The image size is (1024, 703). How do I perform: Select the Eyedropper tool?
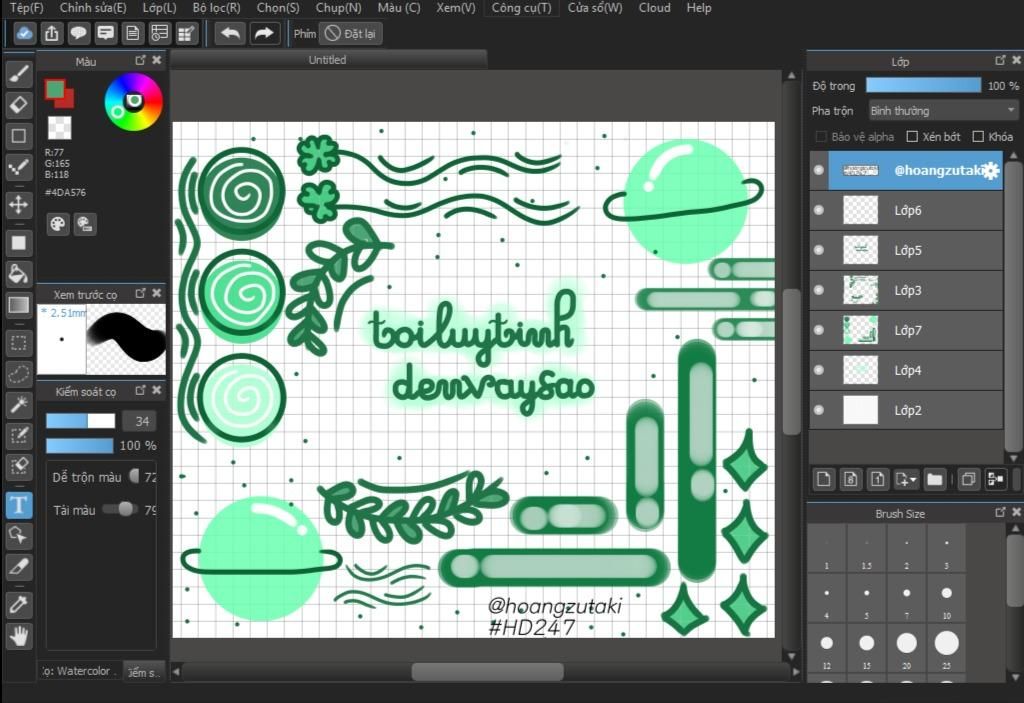click(x=18, y=605)
